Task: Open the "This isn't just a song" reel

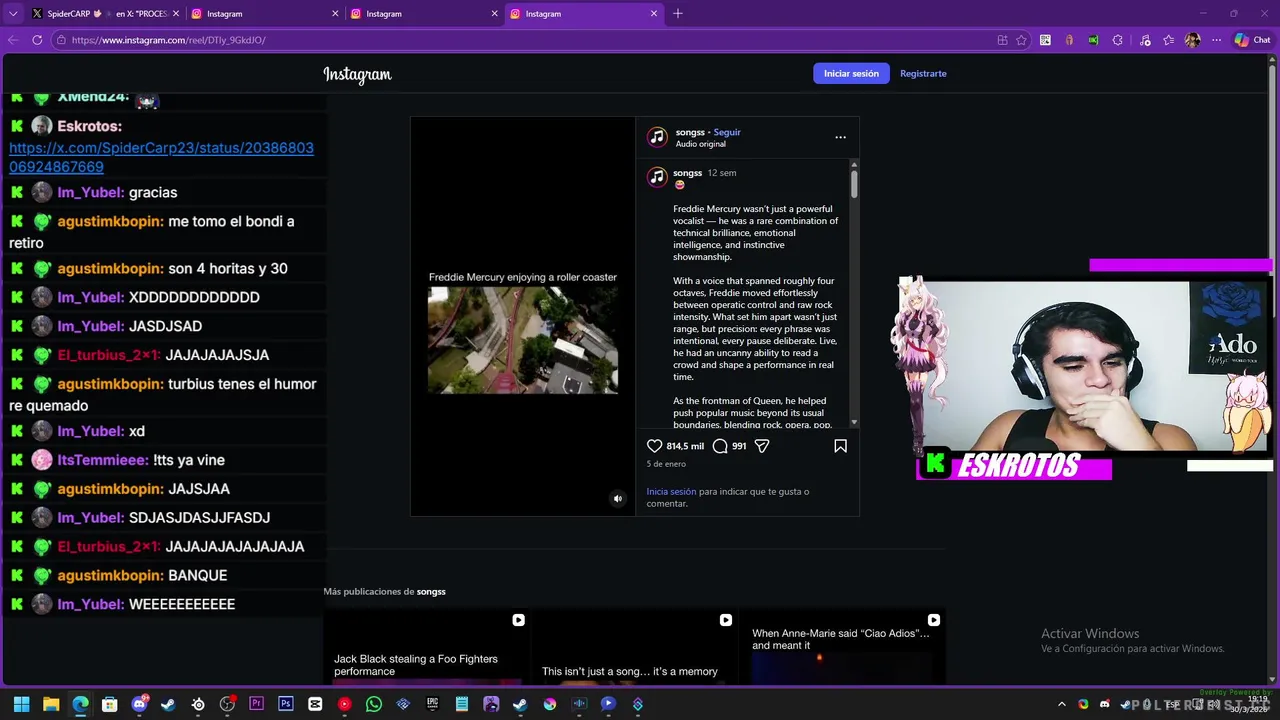Action: (x=633, y=648)
